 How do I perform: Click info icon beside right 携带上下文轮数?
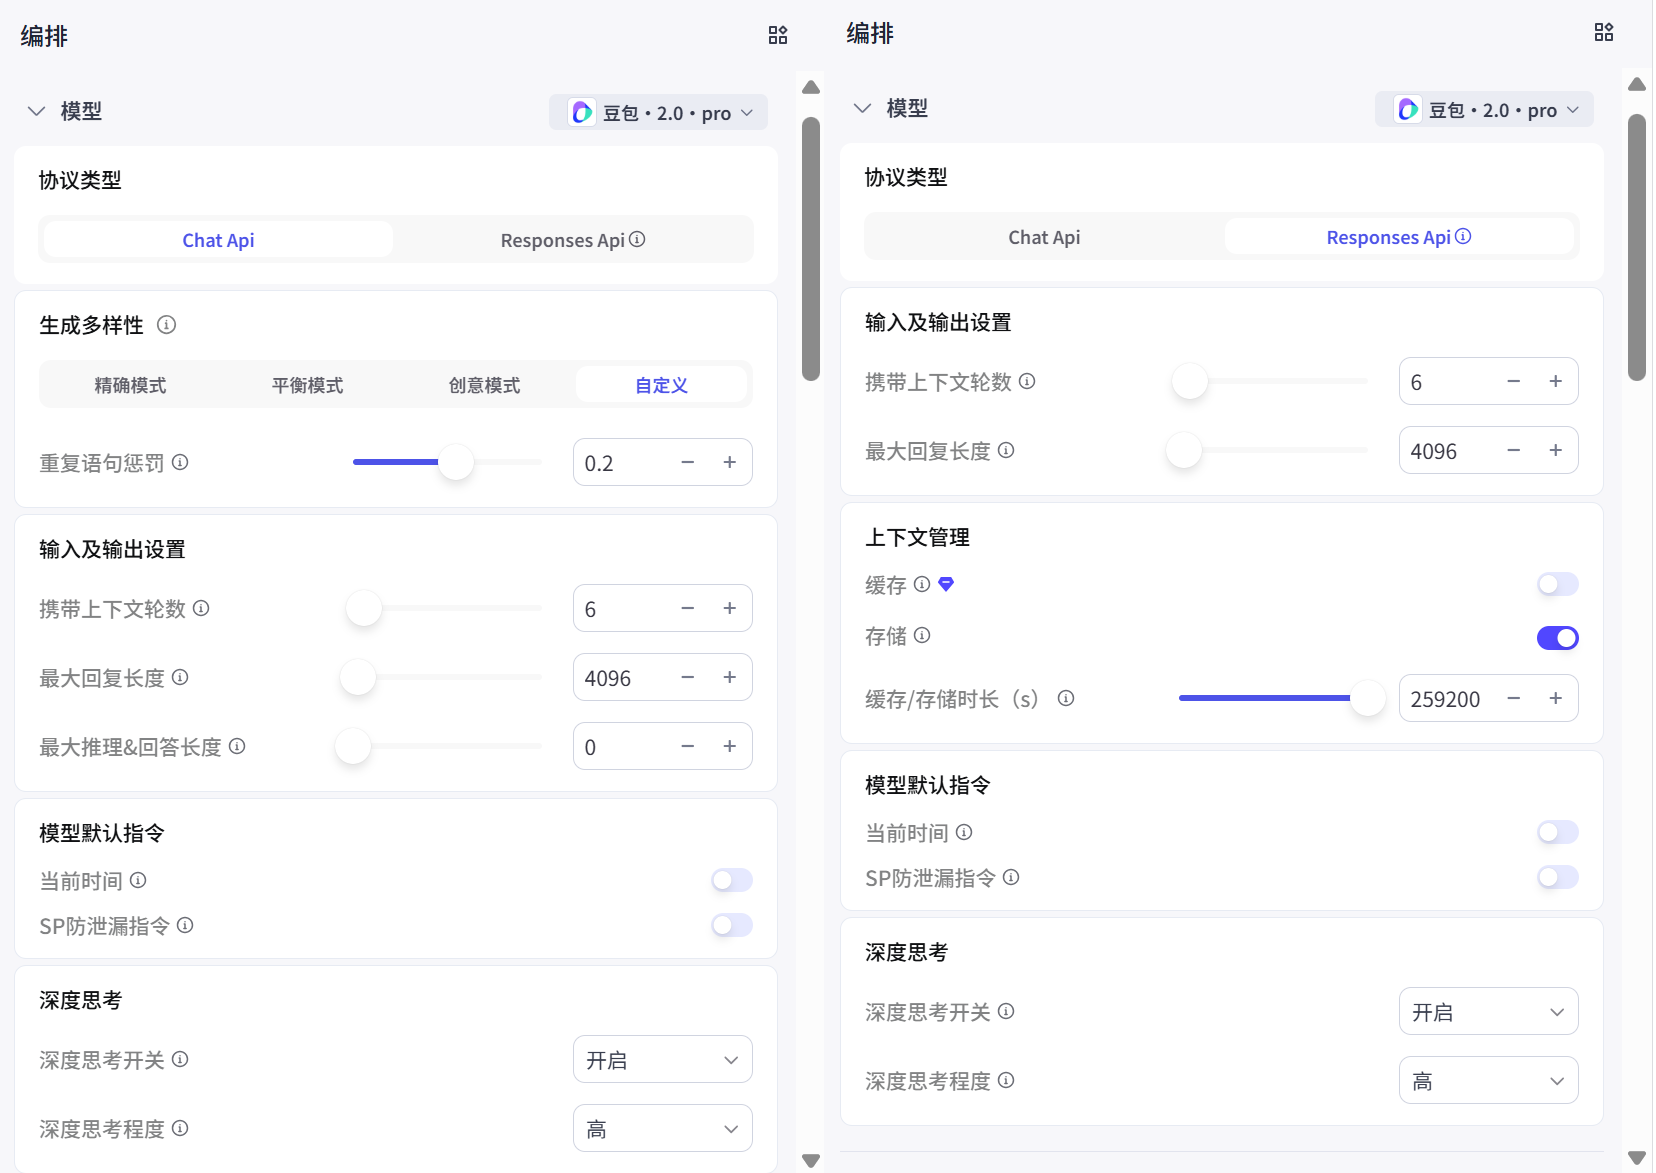pos(1027,381)
